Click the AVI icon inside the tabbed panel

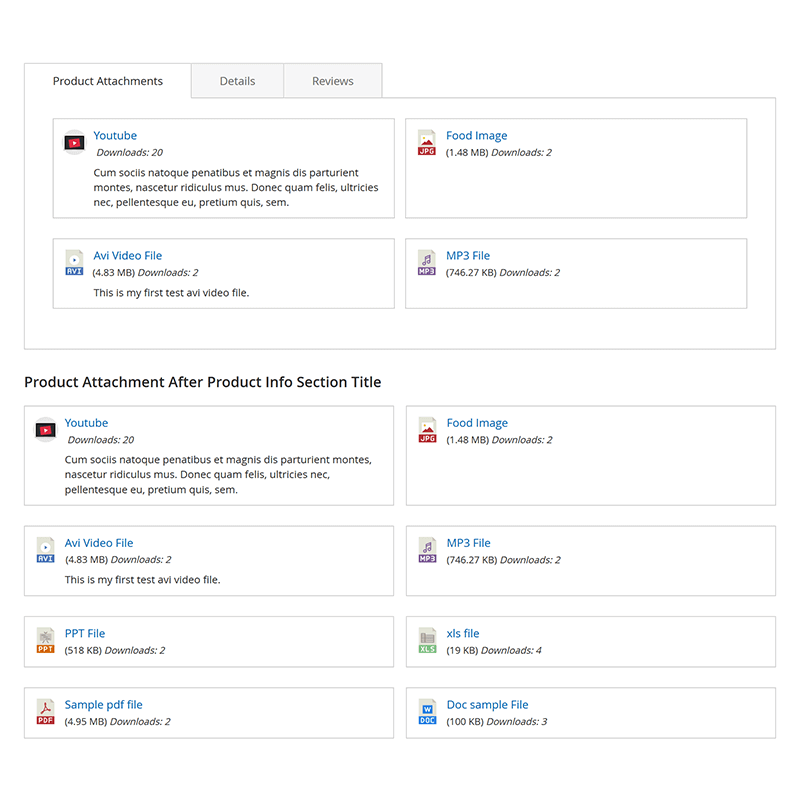point(74,263)
